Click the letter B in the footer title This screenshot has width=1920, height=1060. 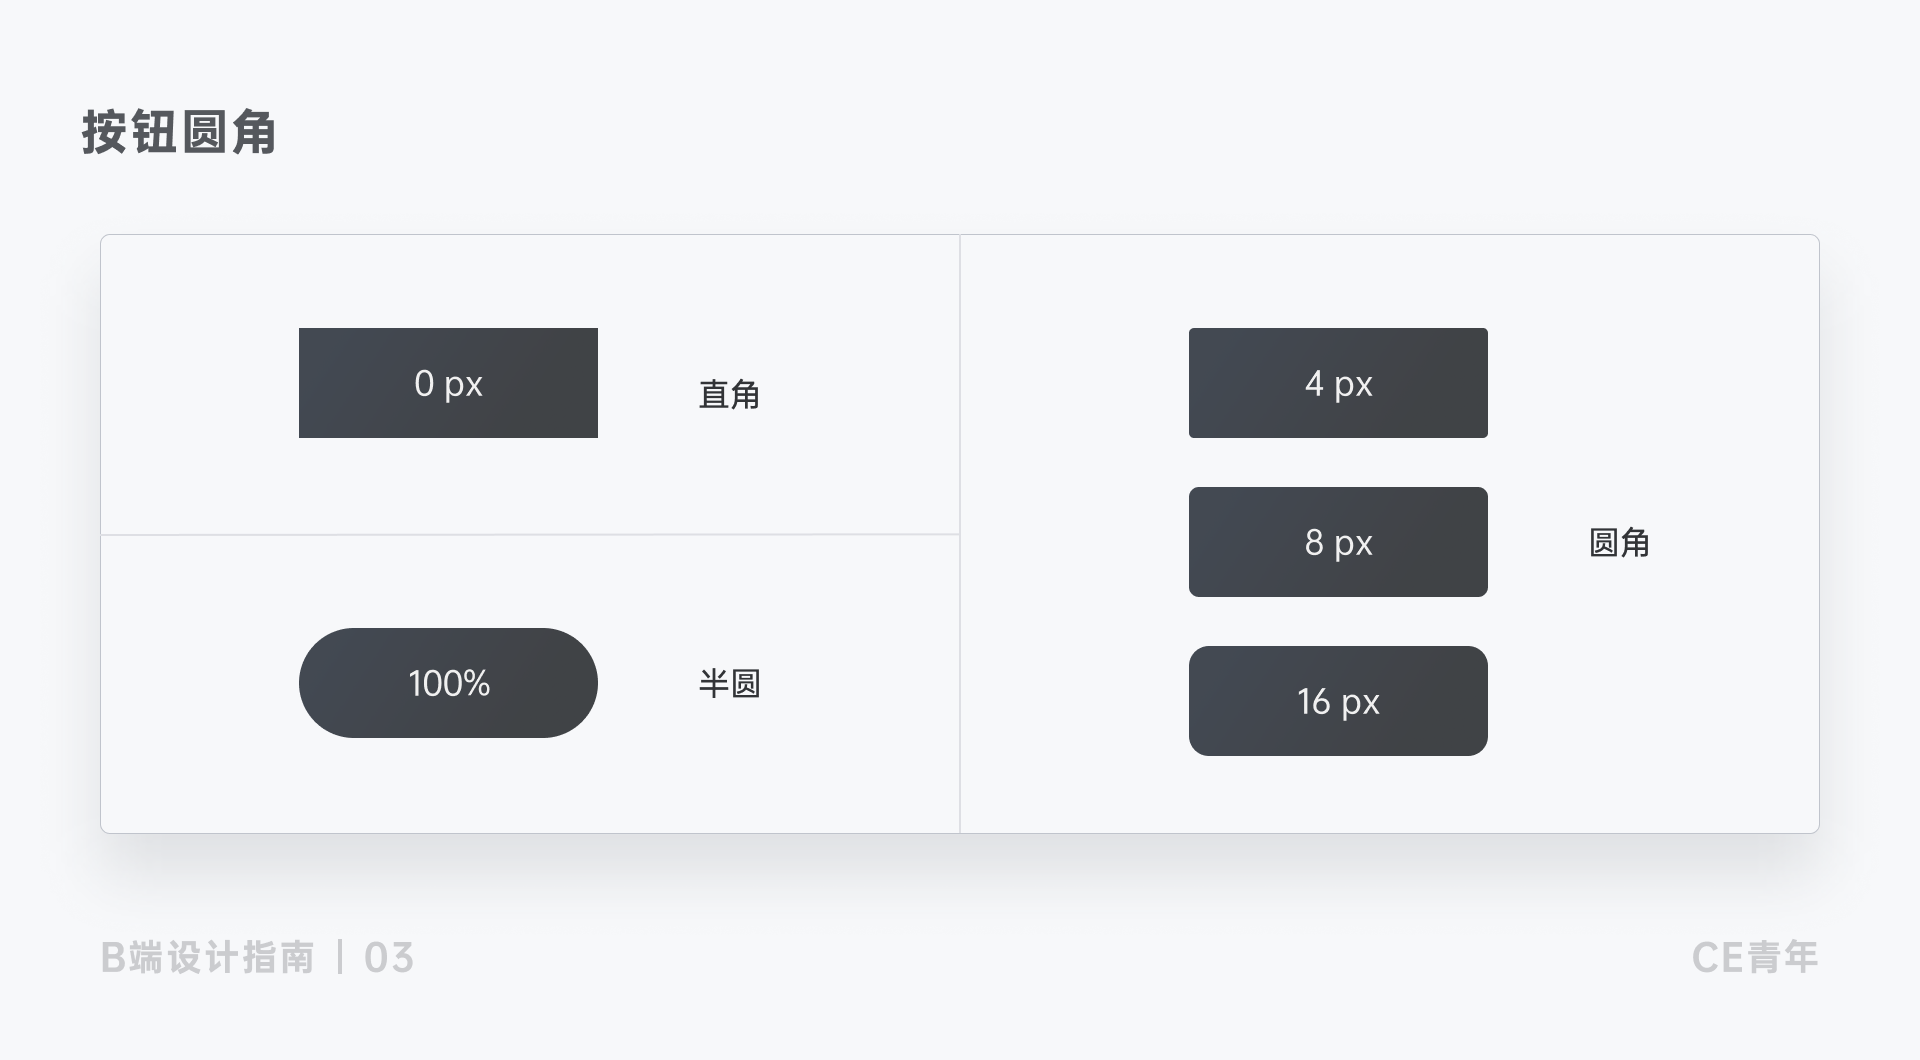pos(113,958)
